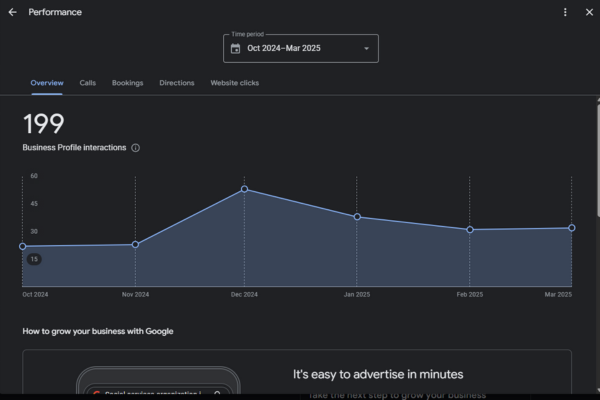Click the Feb 2025 axis label
Image resolution: width=600 pixels, height=400 pixels.
tap(470, 295)
